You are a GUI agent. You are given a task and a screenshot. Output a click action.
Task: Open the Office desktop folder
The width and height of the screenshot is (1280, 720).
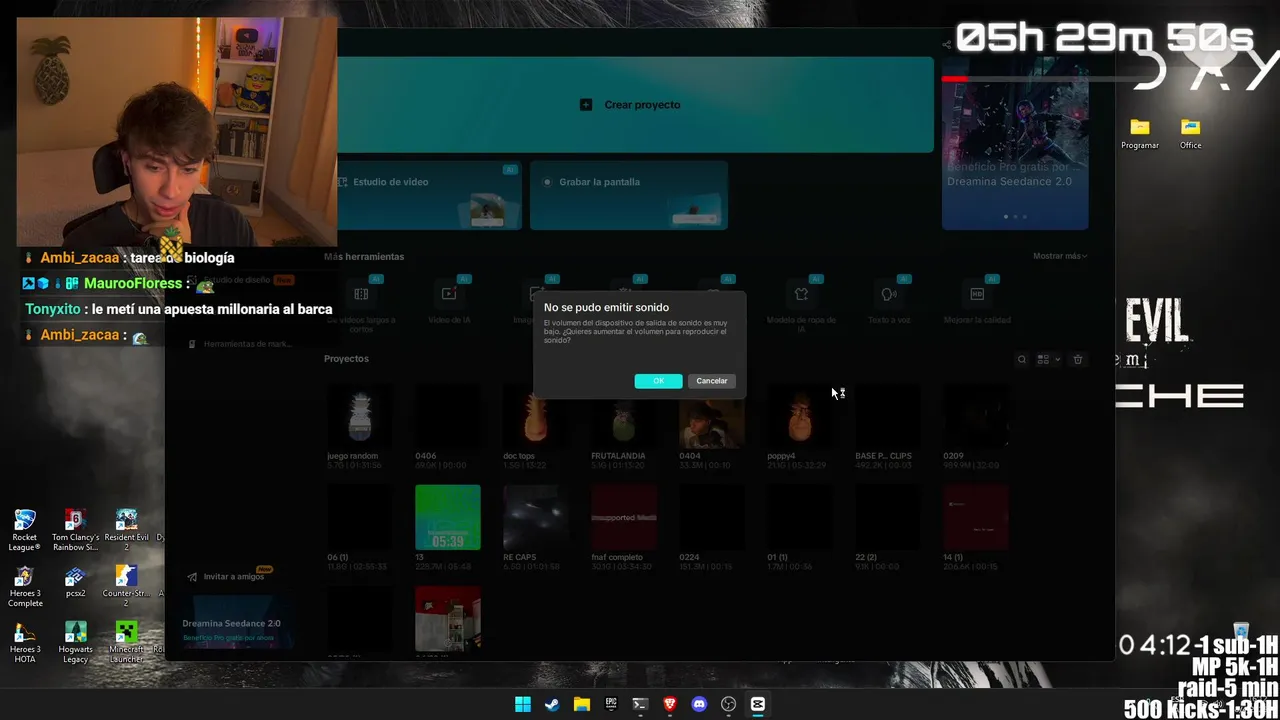1190,134
